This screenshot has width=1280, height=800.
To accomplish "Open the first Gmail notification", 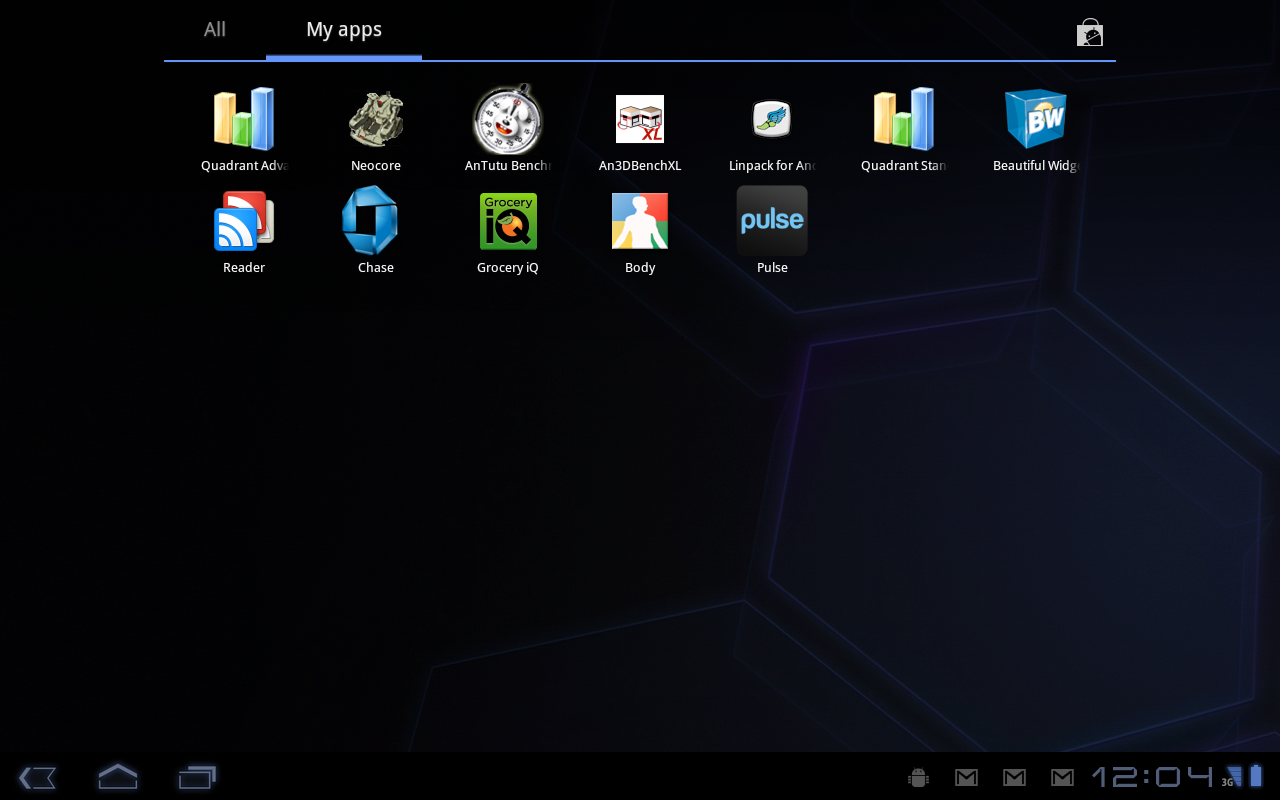I will pos(966,777).
